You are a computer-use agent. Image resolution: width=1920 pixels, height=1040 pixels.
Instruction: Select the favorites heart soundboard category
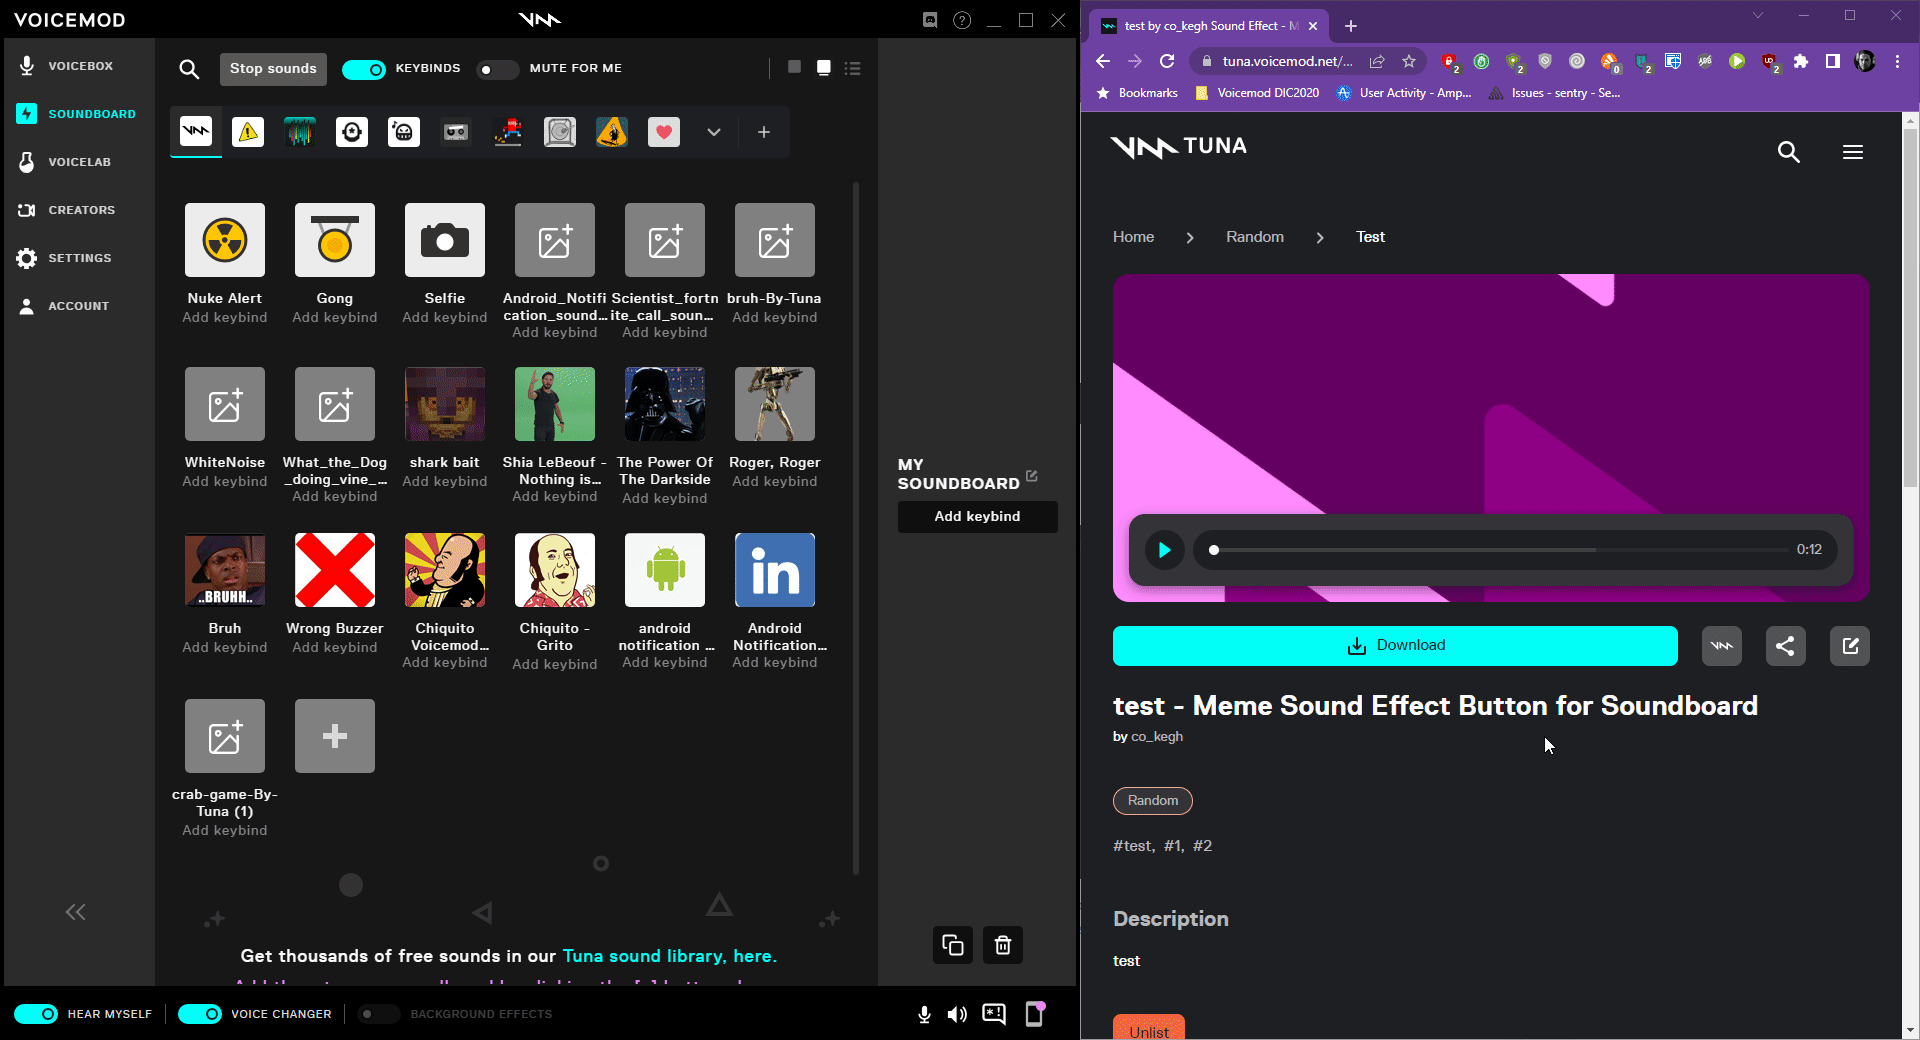(663, 132)
